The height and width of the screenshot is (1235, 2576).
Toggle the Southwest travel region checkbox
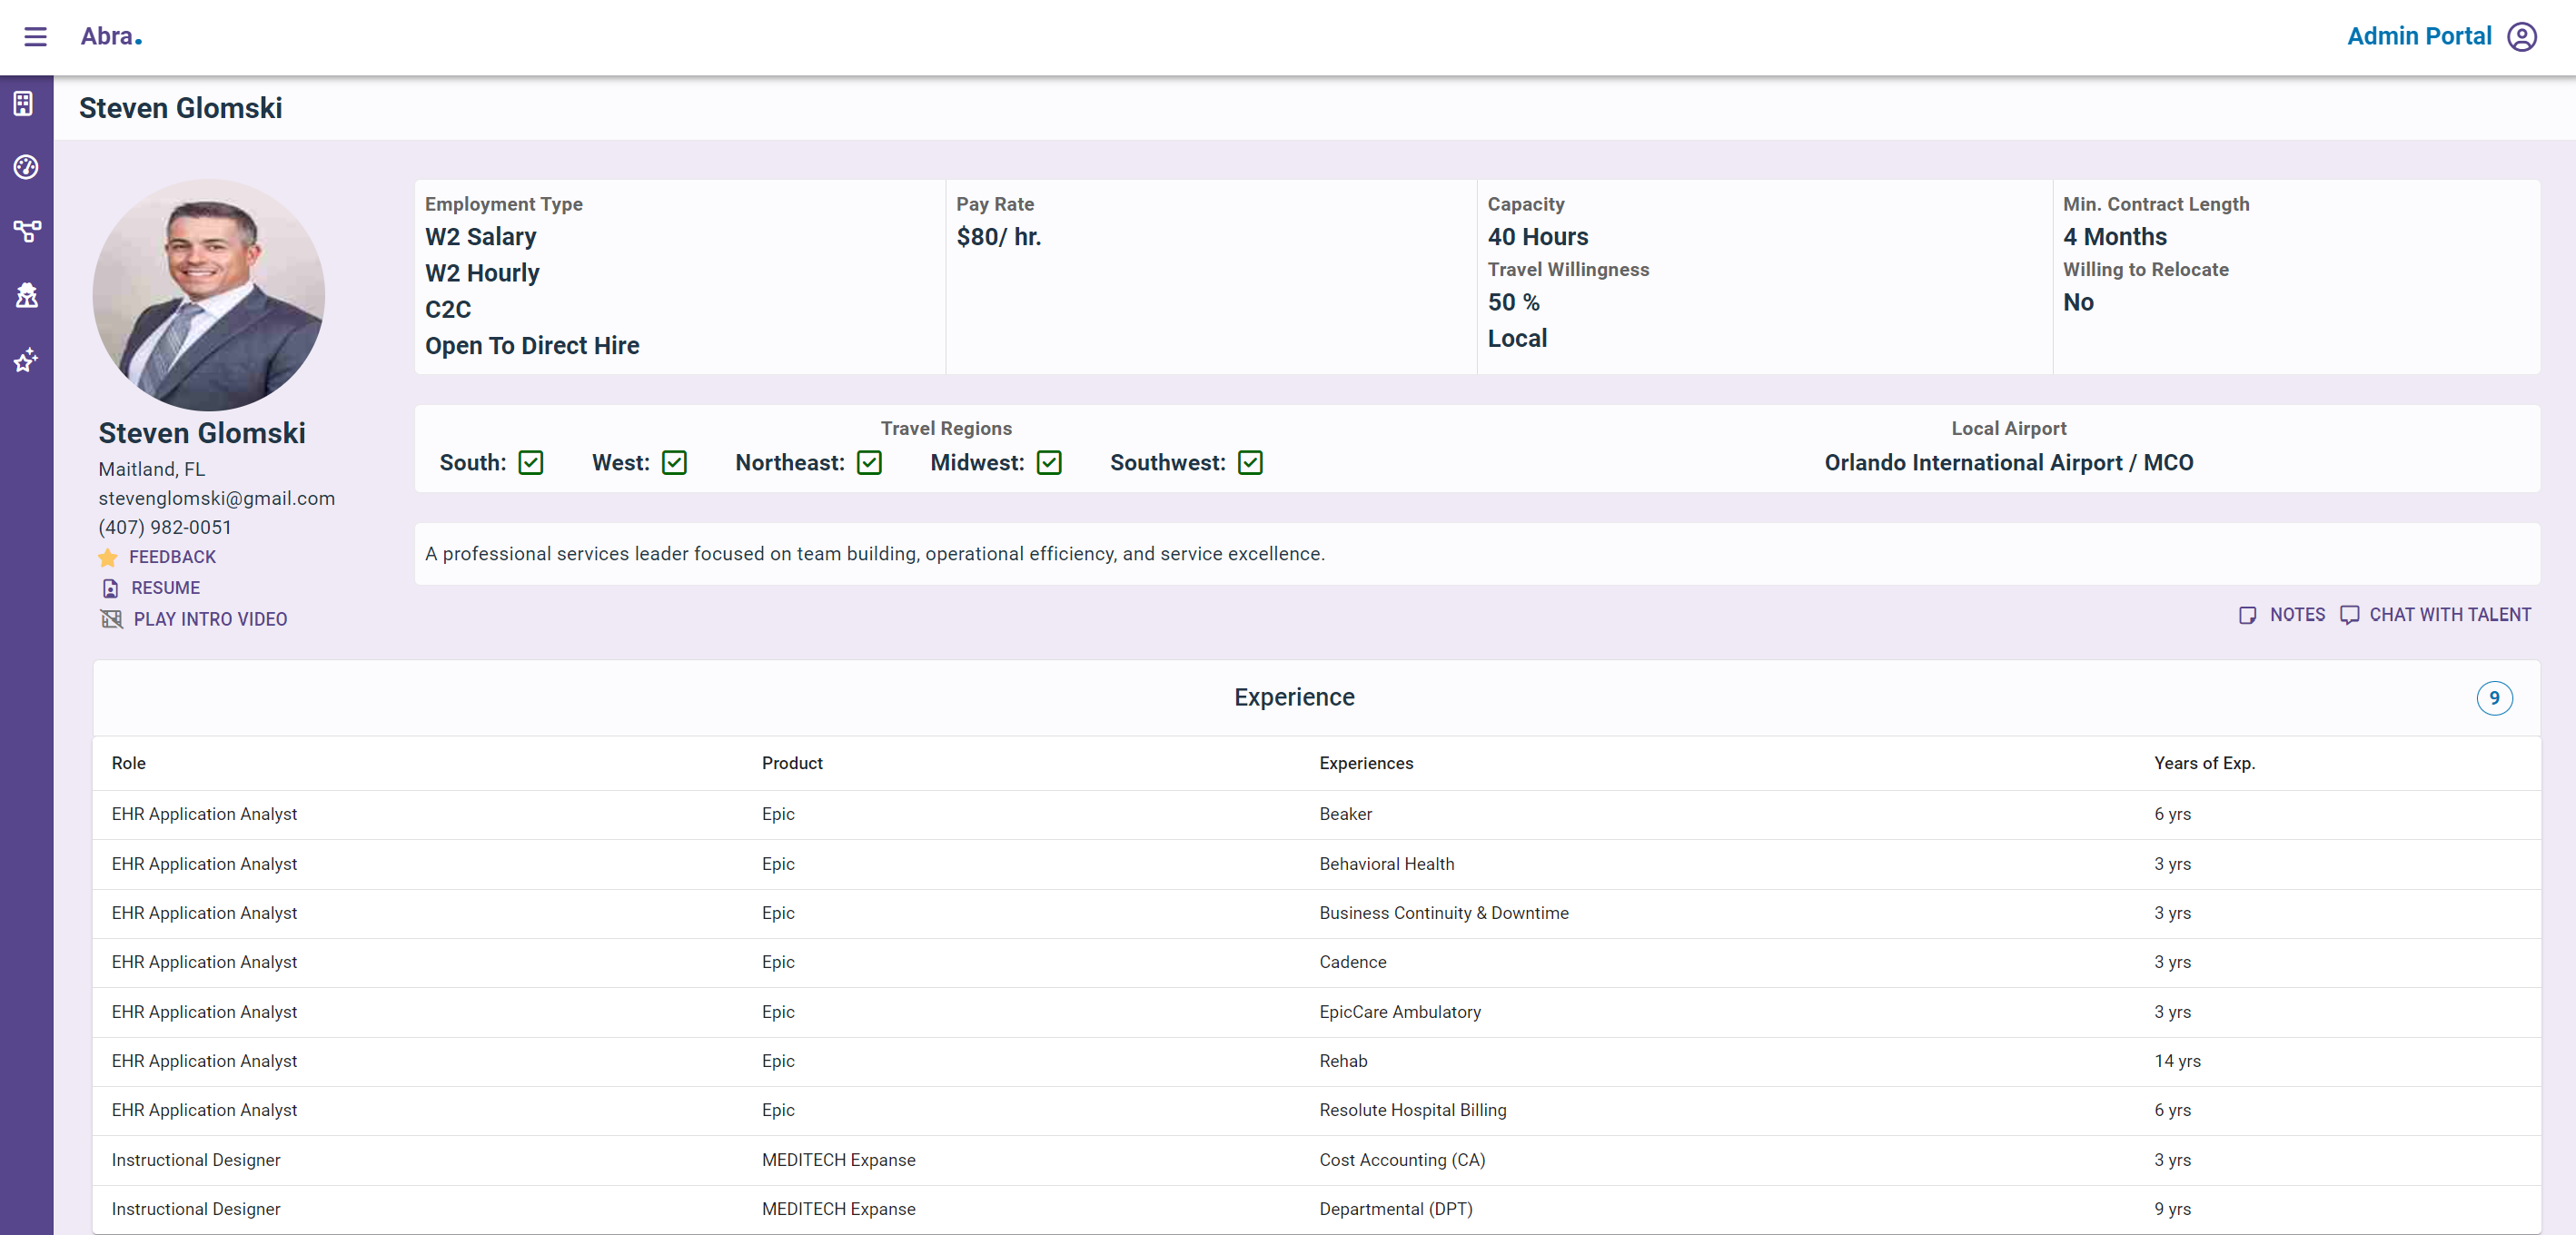coord(1250,463)
